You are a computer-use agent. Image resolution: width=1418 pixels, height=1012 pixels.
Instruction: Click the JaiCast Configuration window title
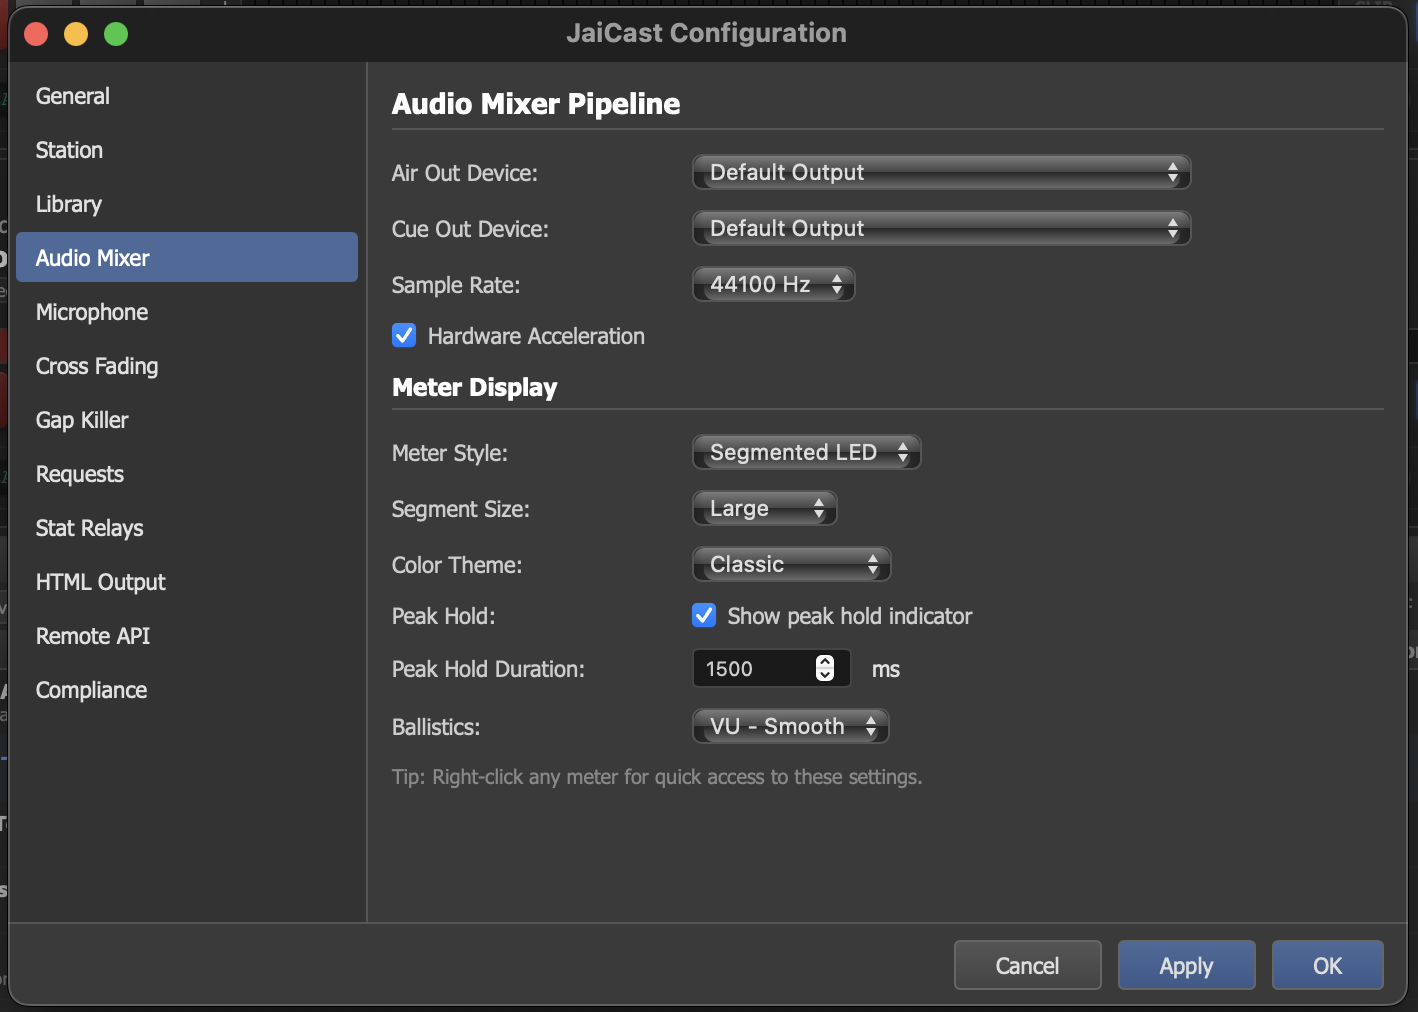point(706,33)
